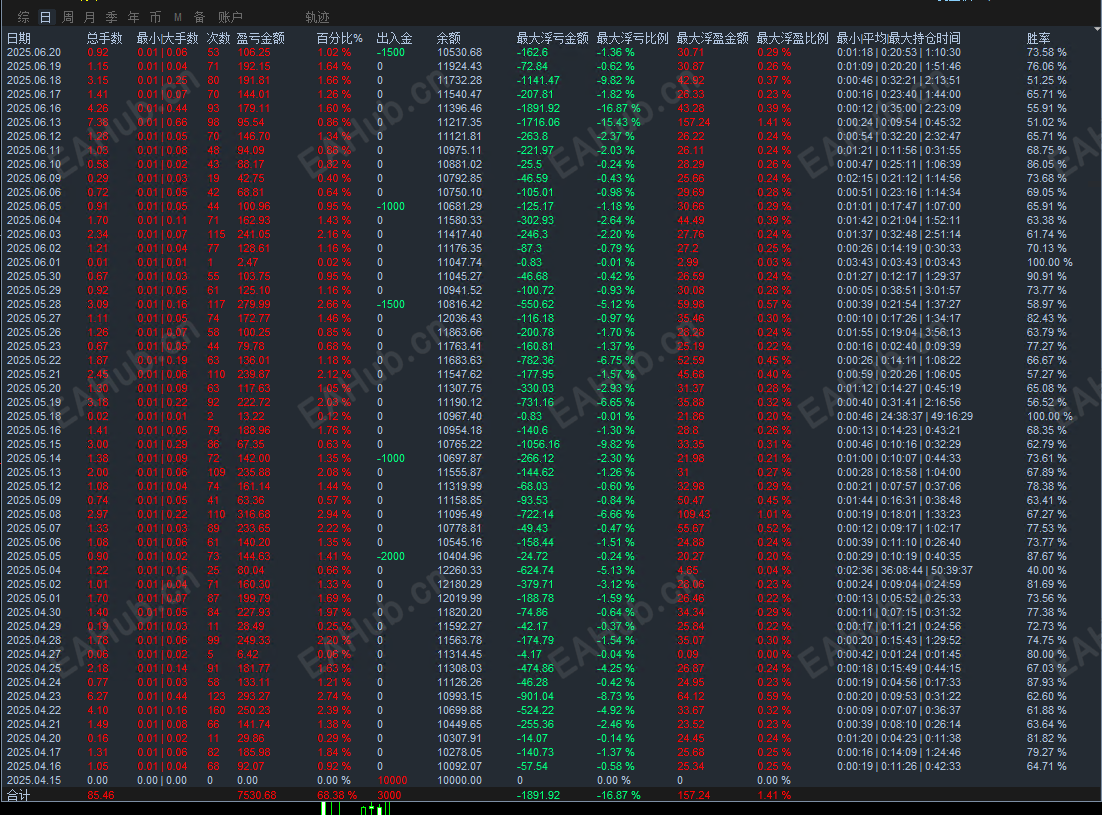The height and width of the screenshot is (815, 1102).
Task: Switch to the 月 monthly tab
Action: tap(89, 17)
